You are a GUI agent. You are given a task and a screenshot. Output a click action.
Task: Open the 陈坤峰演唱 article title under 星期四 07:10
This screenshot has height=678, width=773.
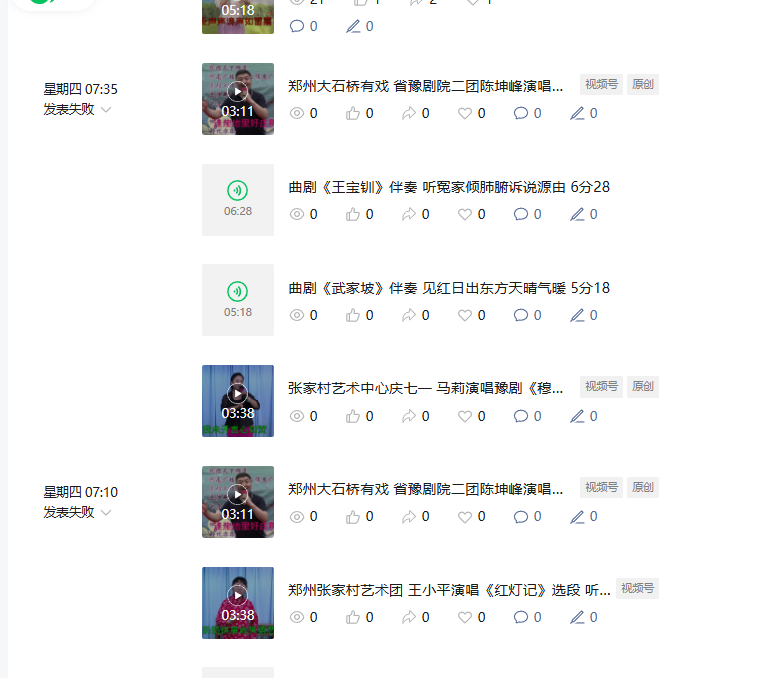(425, 489)
